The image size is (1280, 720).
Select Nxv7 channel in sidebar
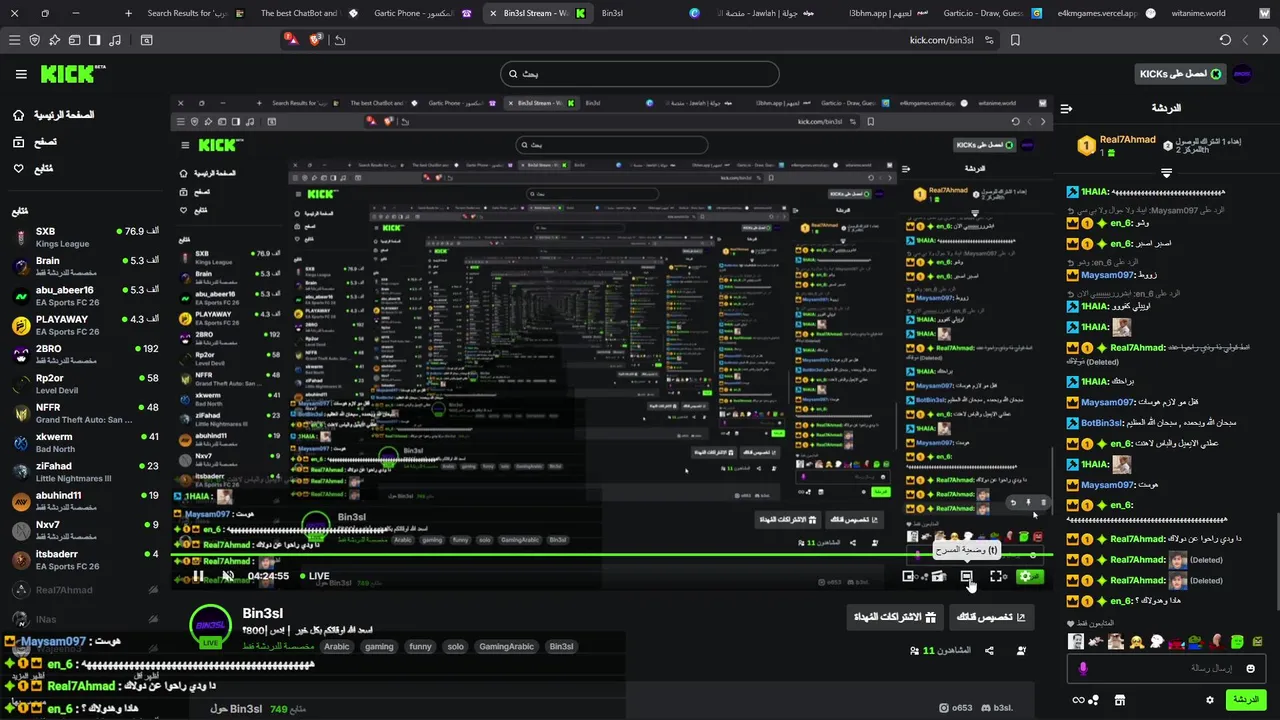pos(85,530)
